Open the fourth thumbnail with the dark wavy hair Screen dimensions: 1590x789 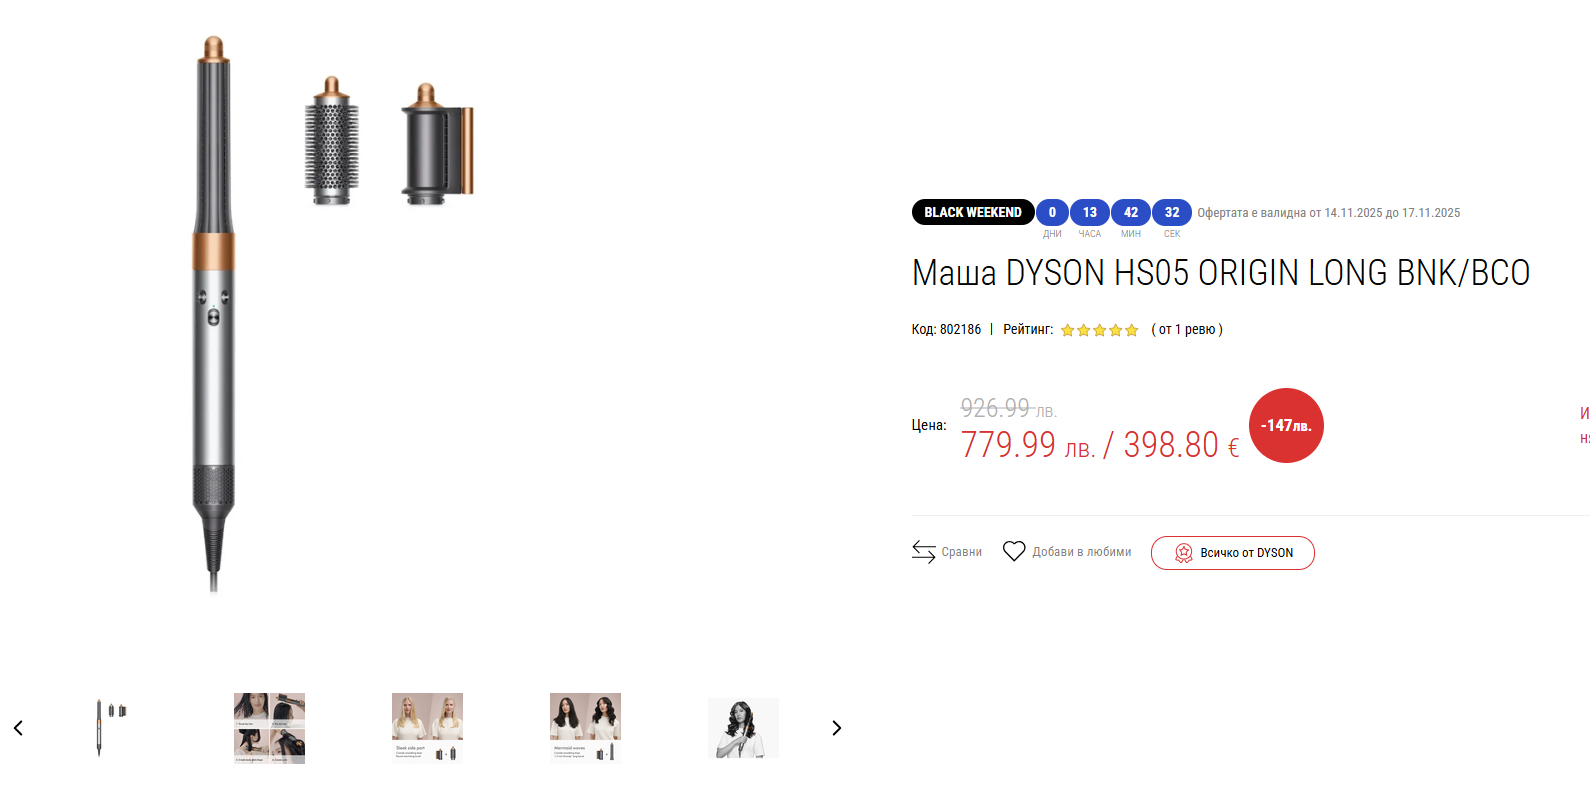585,728
